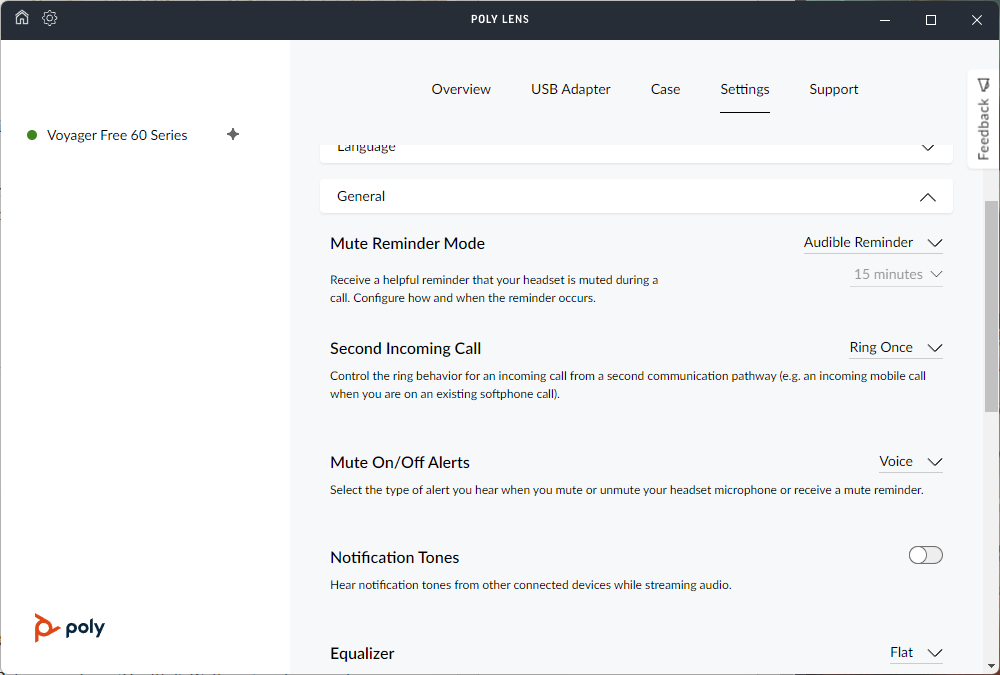Image resolution: width=1000 pixels, height=675 pixels.
Task: Open the Case tab
Action: pyautogui.click(x=665, y=89)
